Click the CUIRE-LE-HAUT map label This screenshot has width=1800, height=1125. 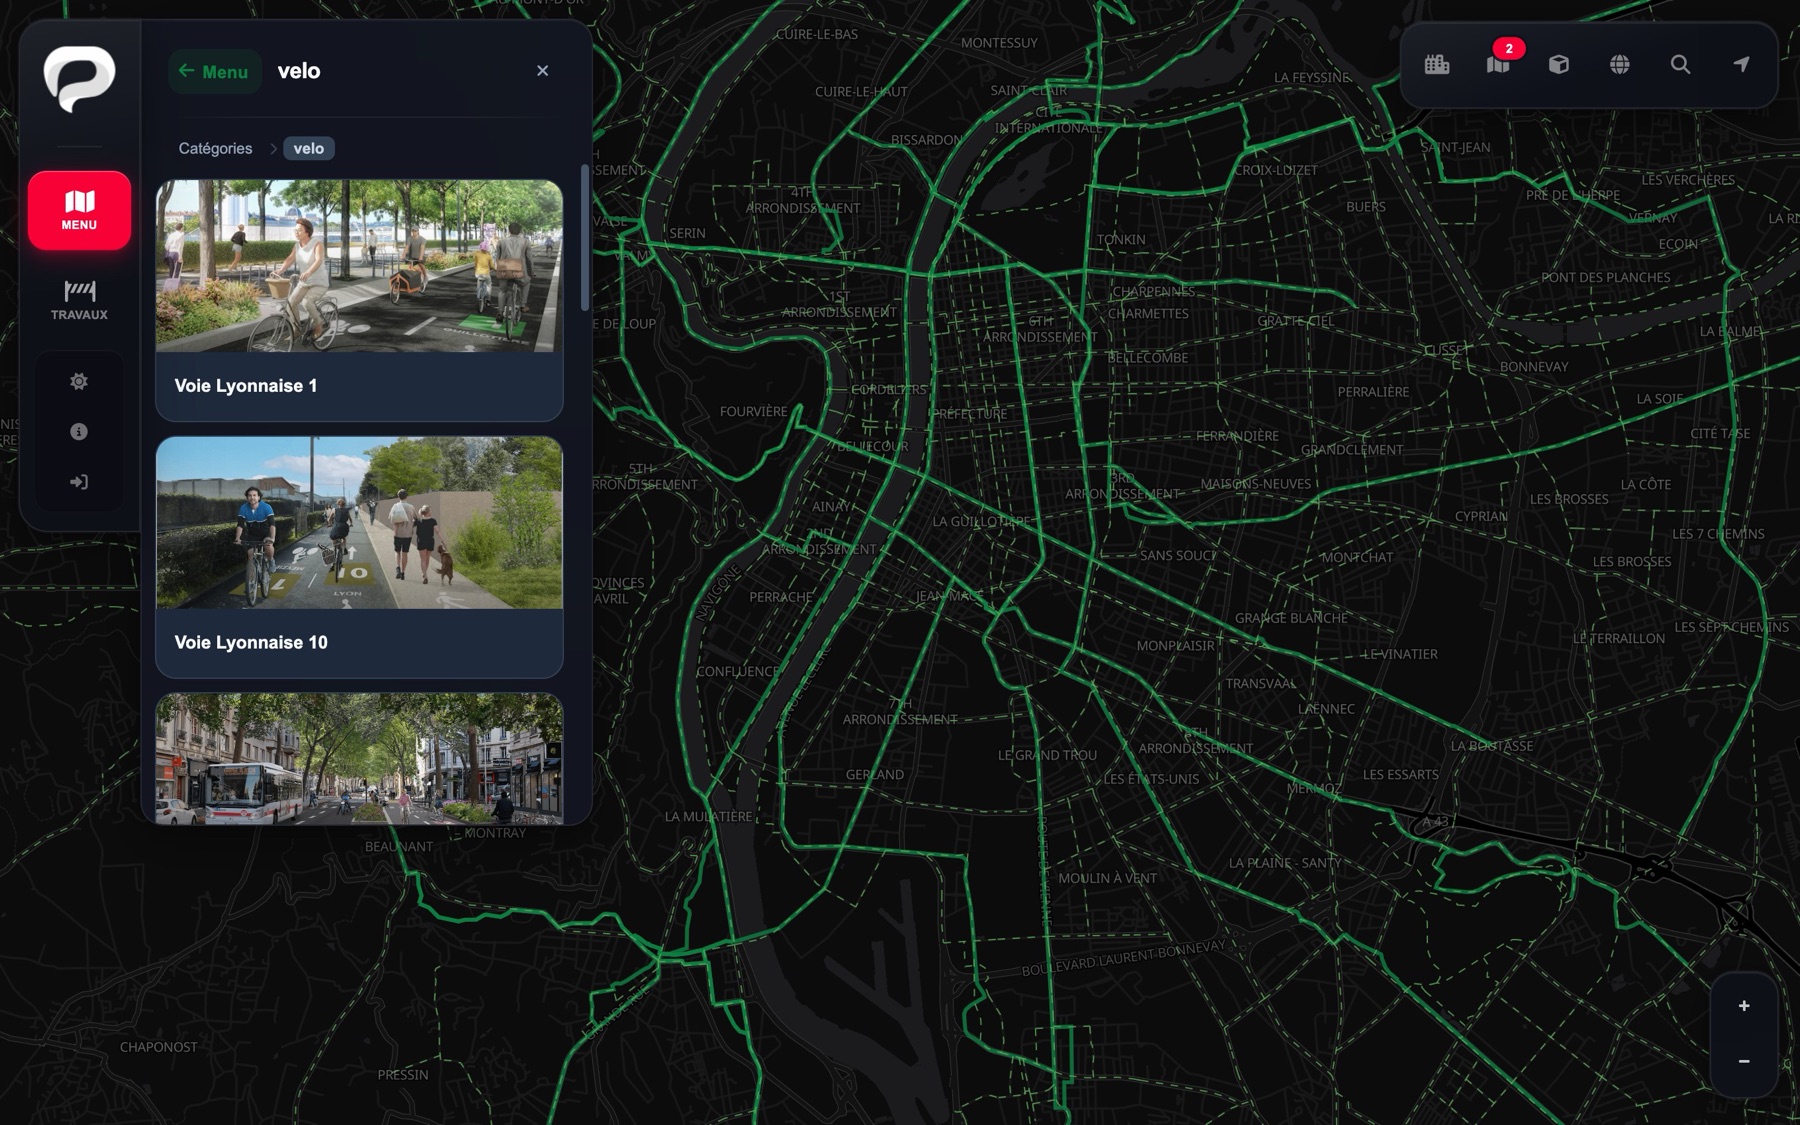pyautogui.click(x=861, y=92)
